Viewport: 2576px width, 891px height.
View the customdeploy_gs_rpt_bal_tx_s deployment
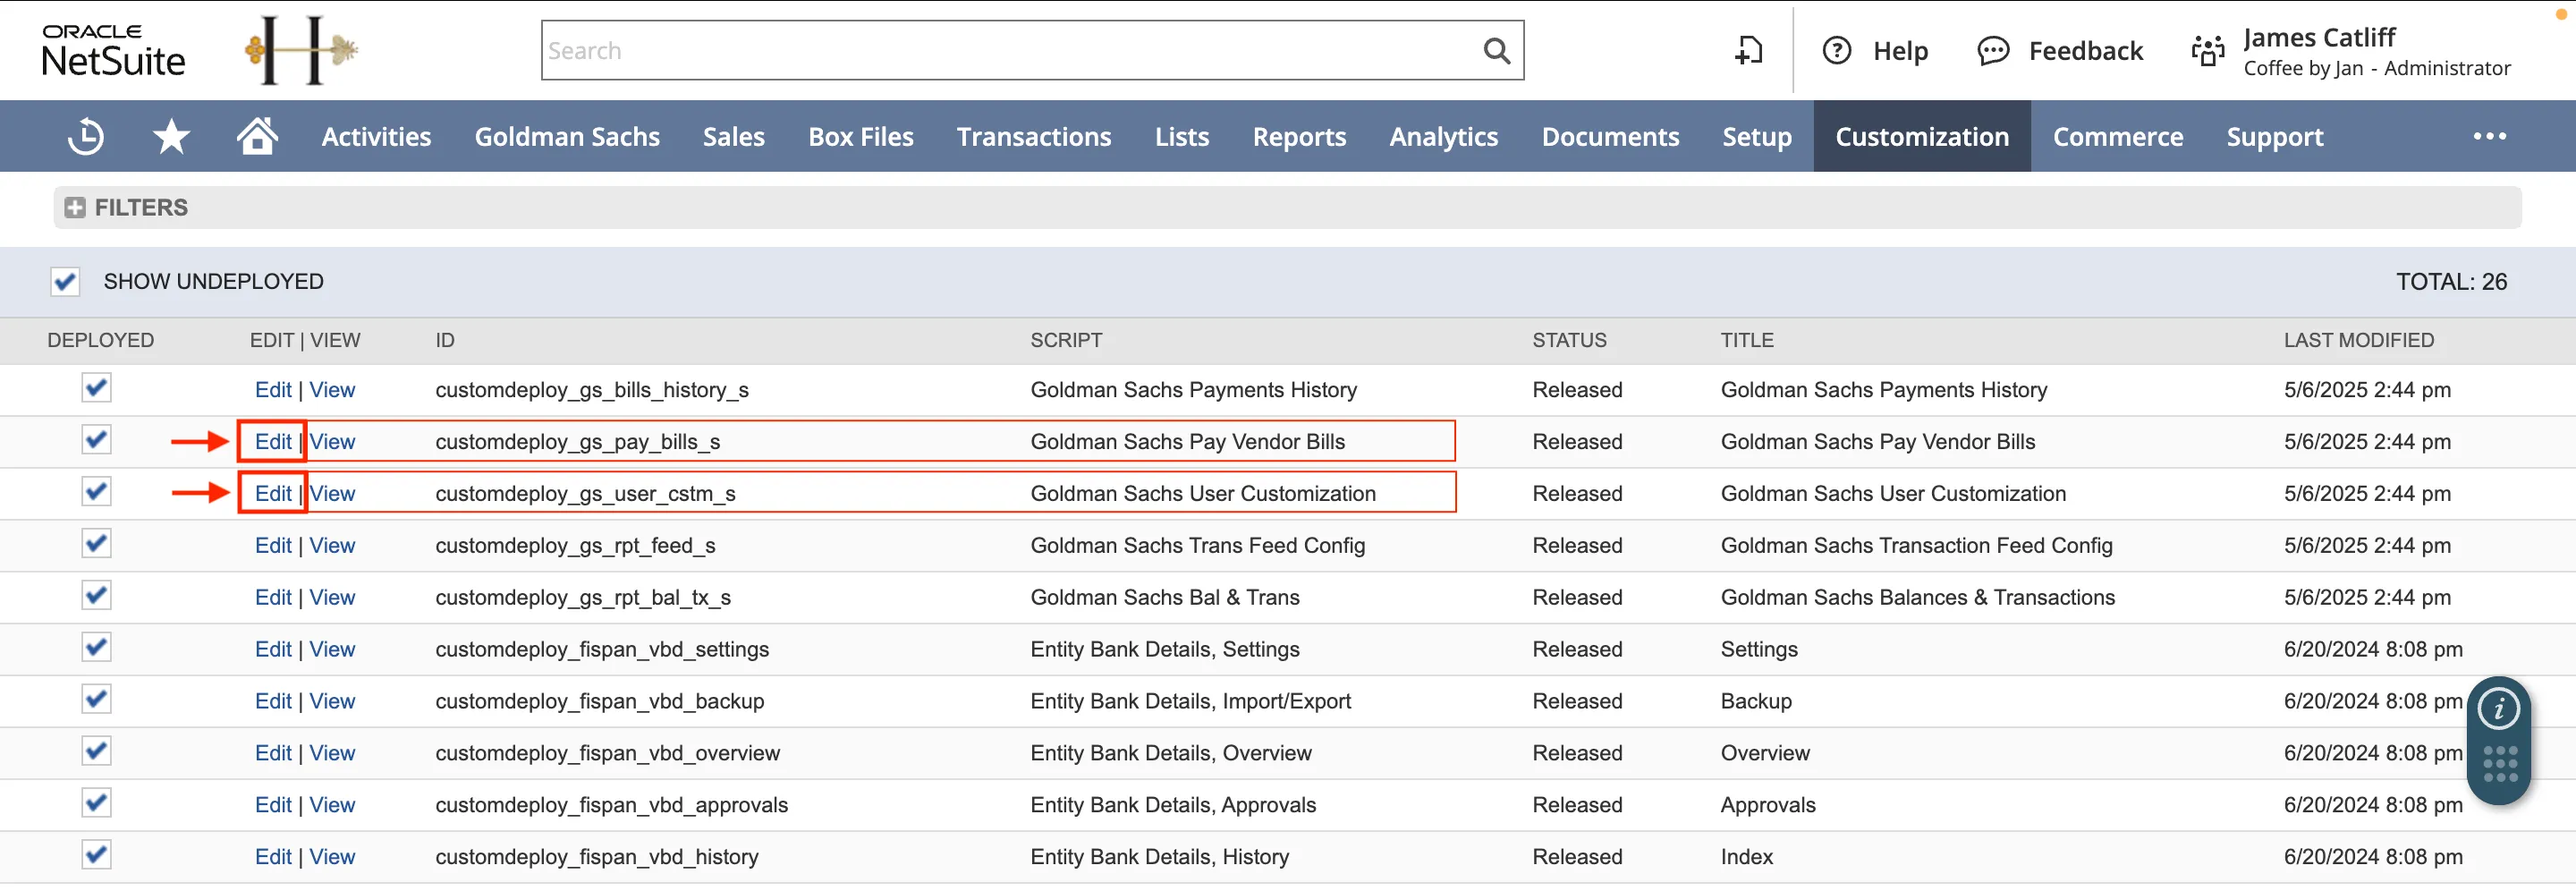[x=332, y=598]
